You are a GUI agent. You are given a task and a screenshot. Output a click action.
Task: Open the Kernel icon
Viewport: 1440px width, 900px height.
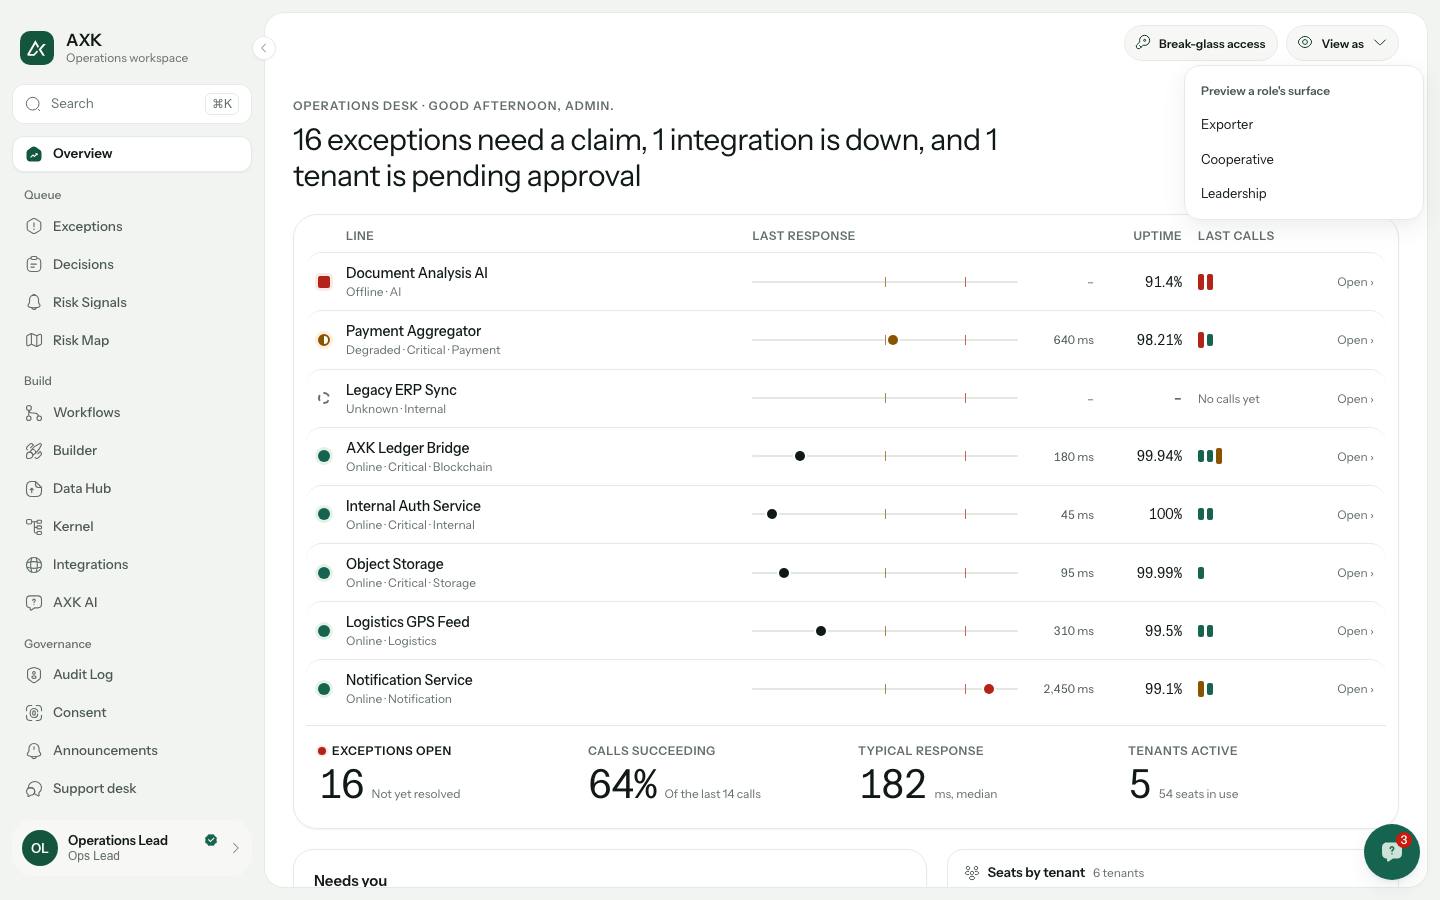[34, 527]
